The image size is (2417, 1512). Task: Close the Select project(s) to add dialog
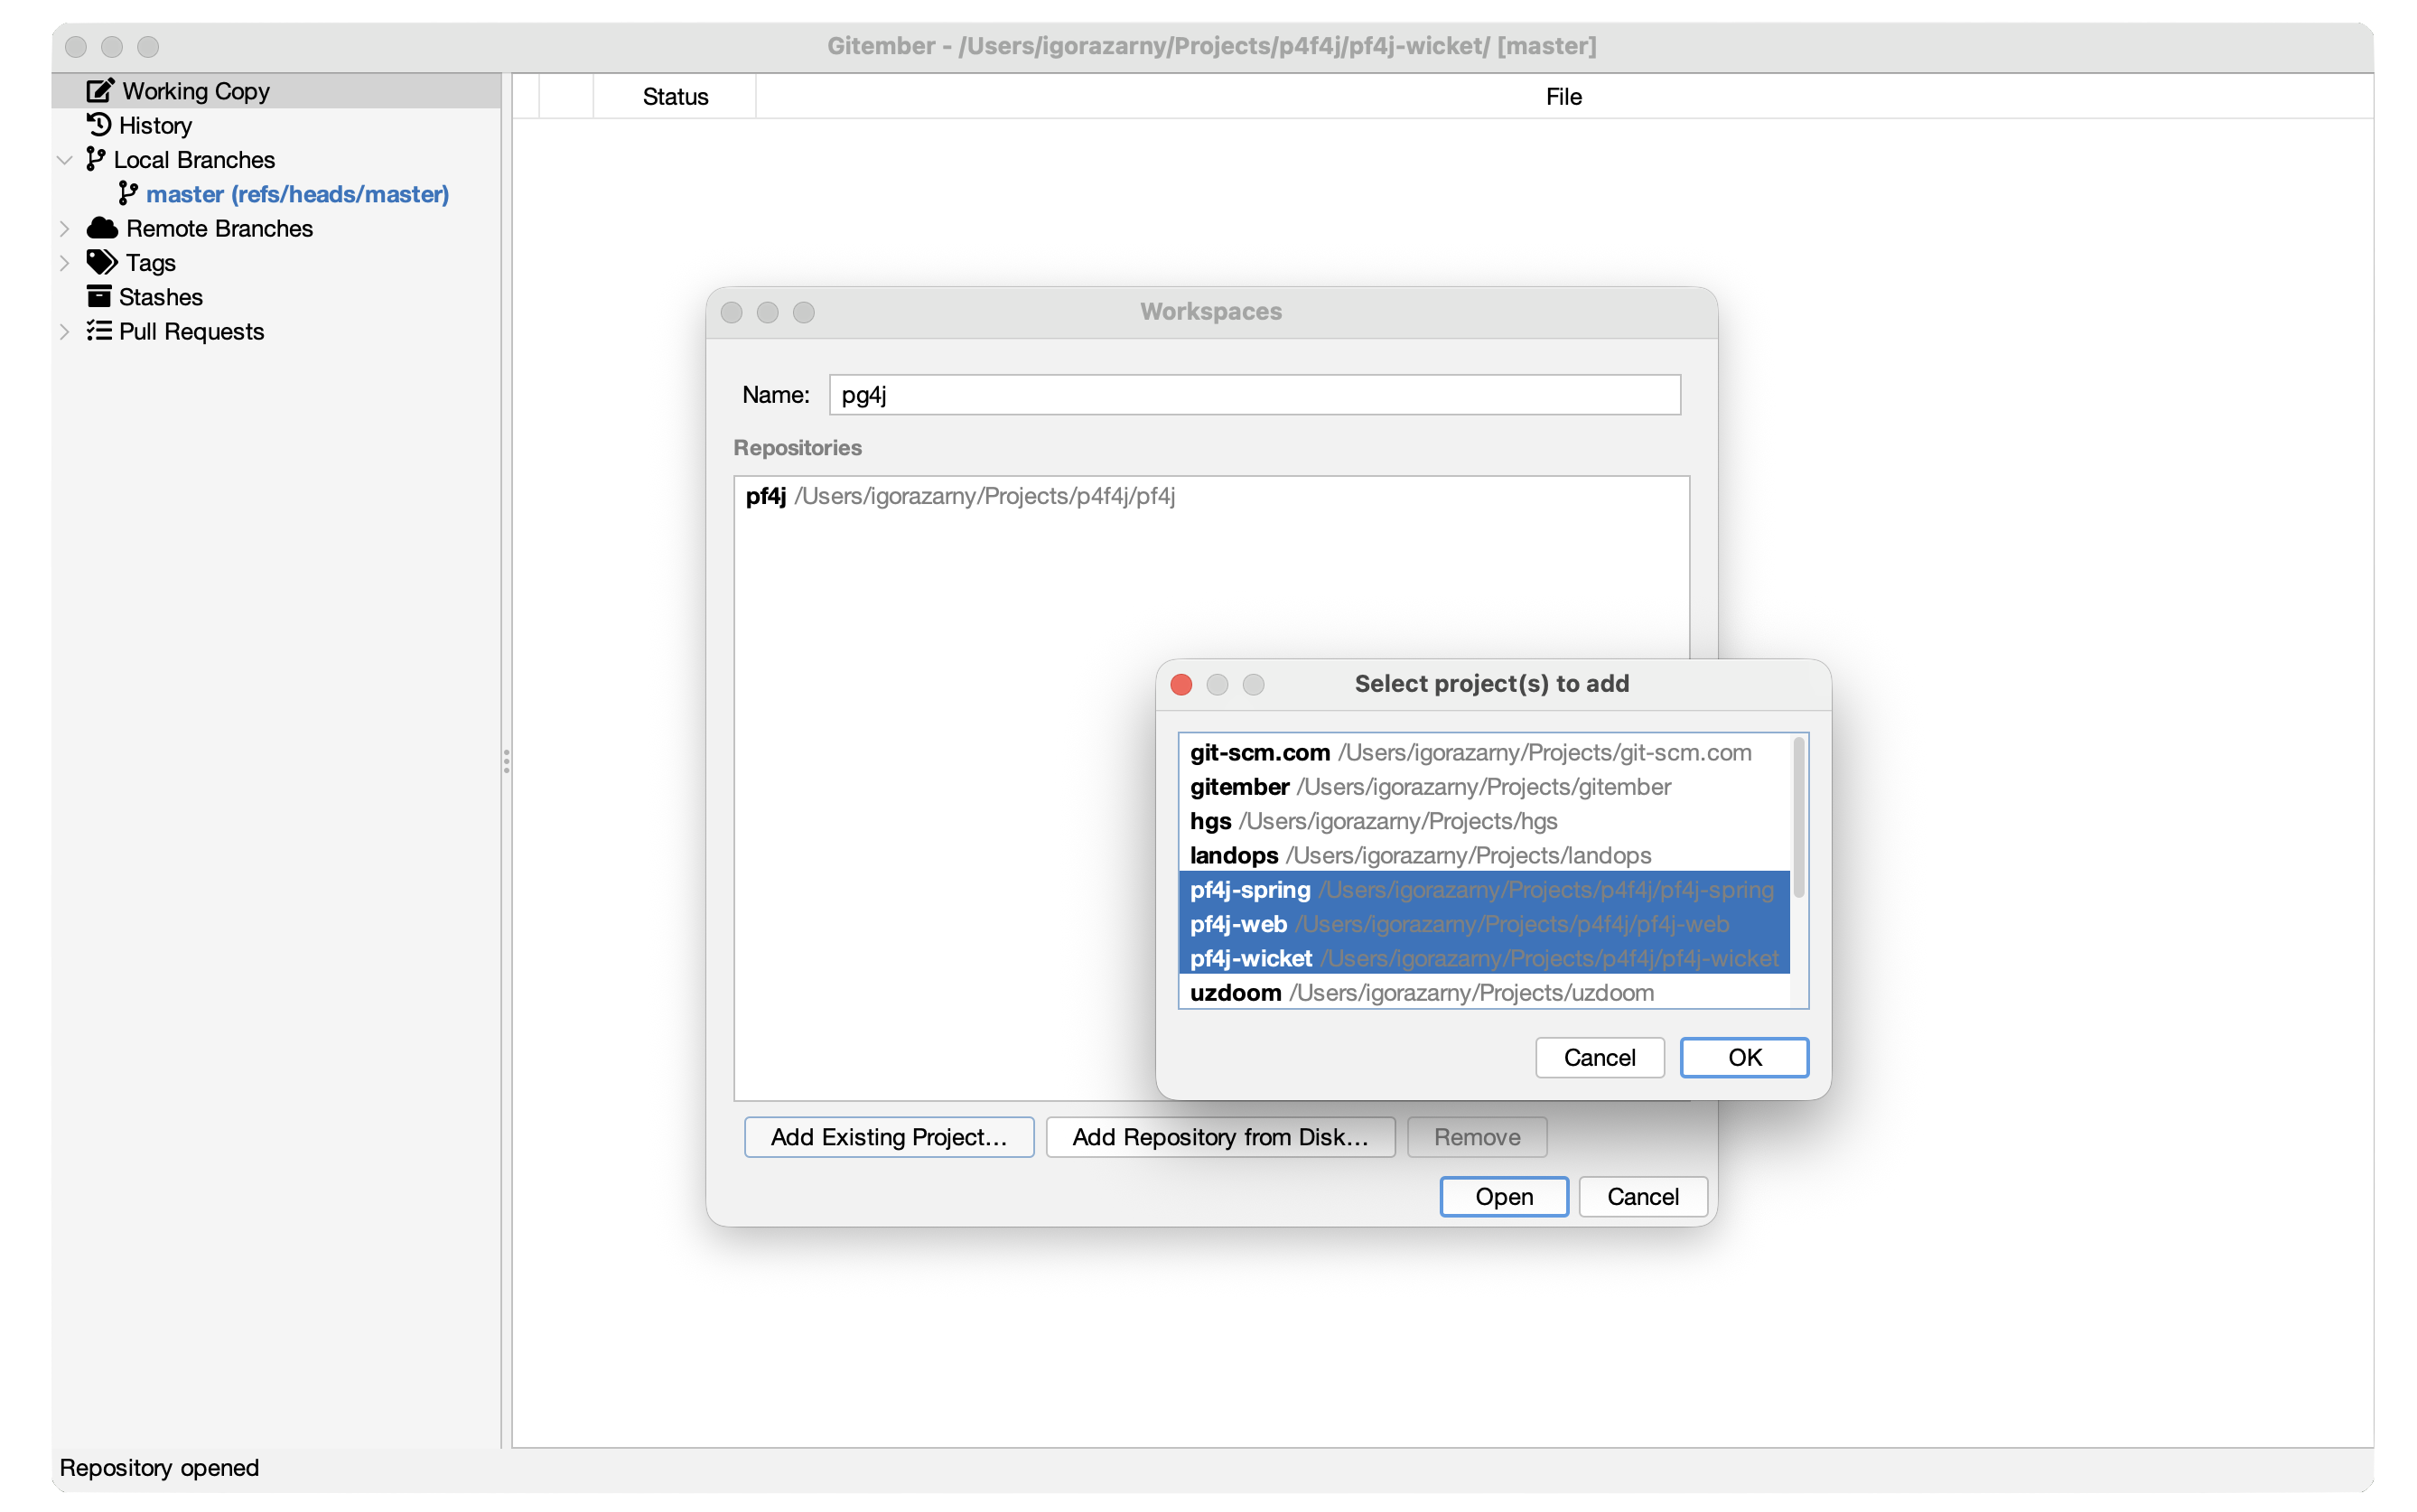click(x=1181, y=684)
